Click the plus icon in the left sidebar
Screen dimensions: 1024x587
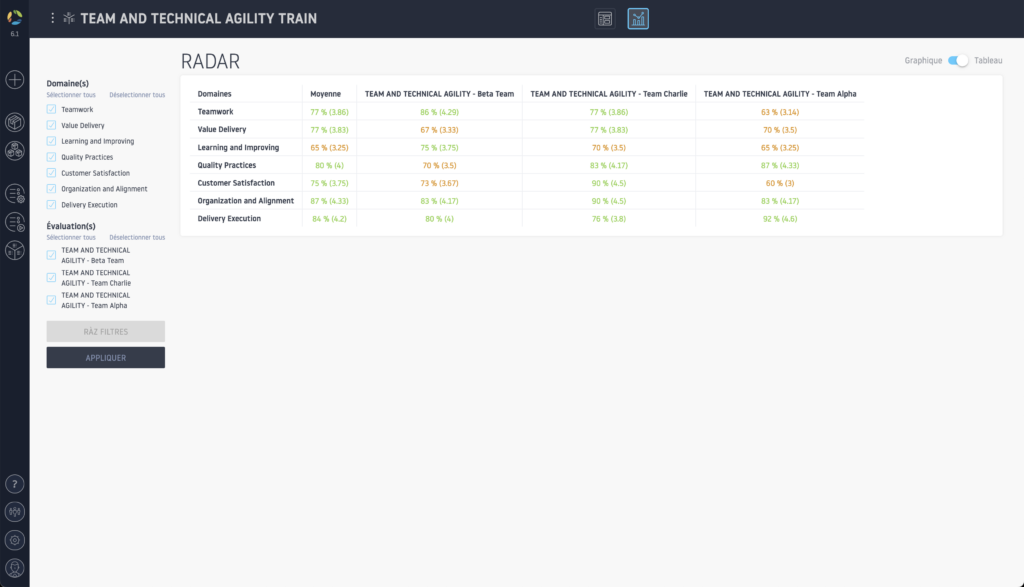15,79
